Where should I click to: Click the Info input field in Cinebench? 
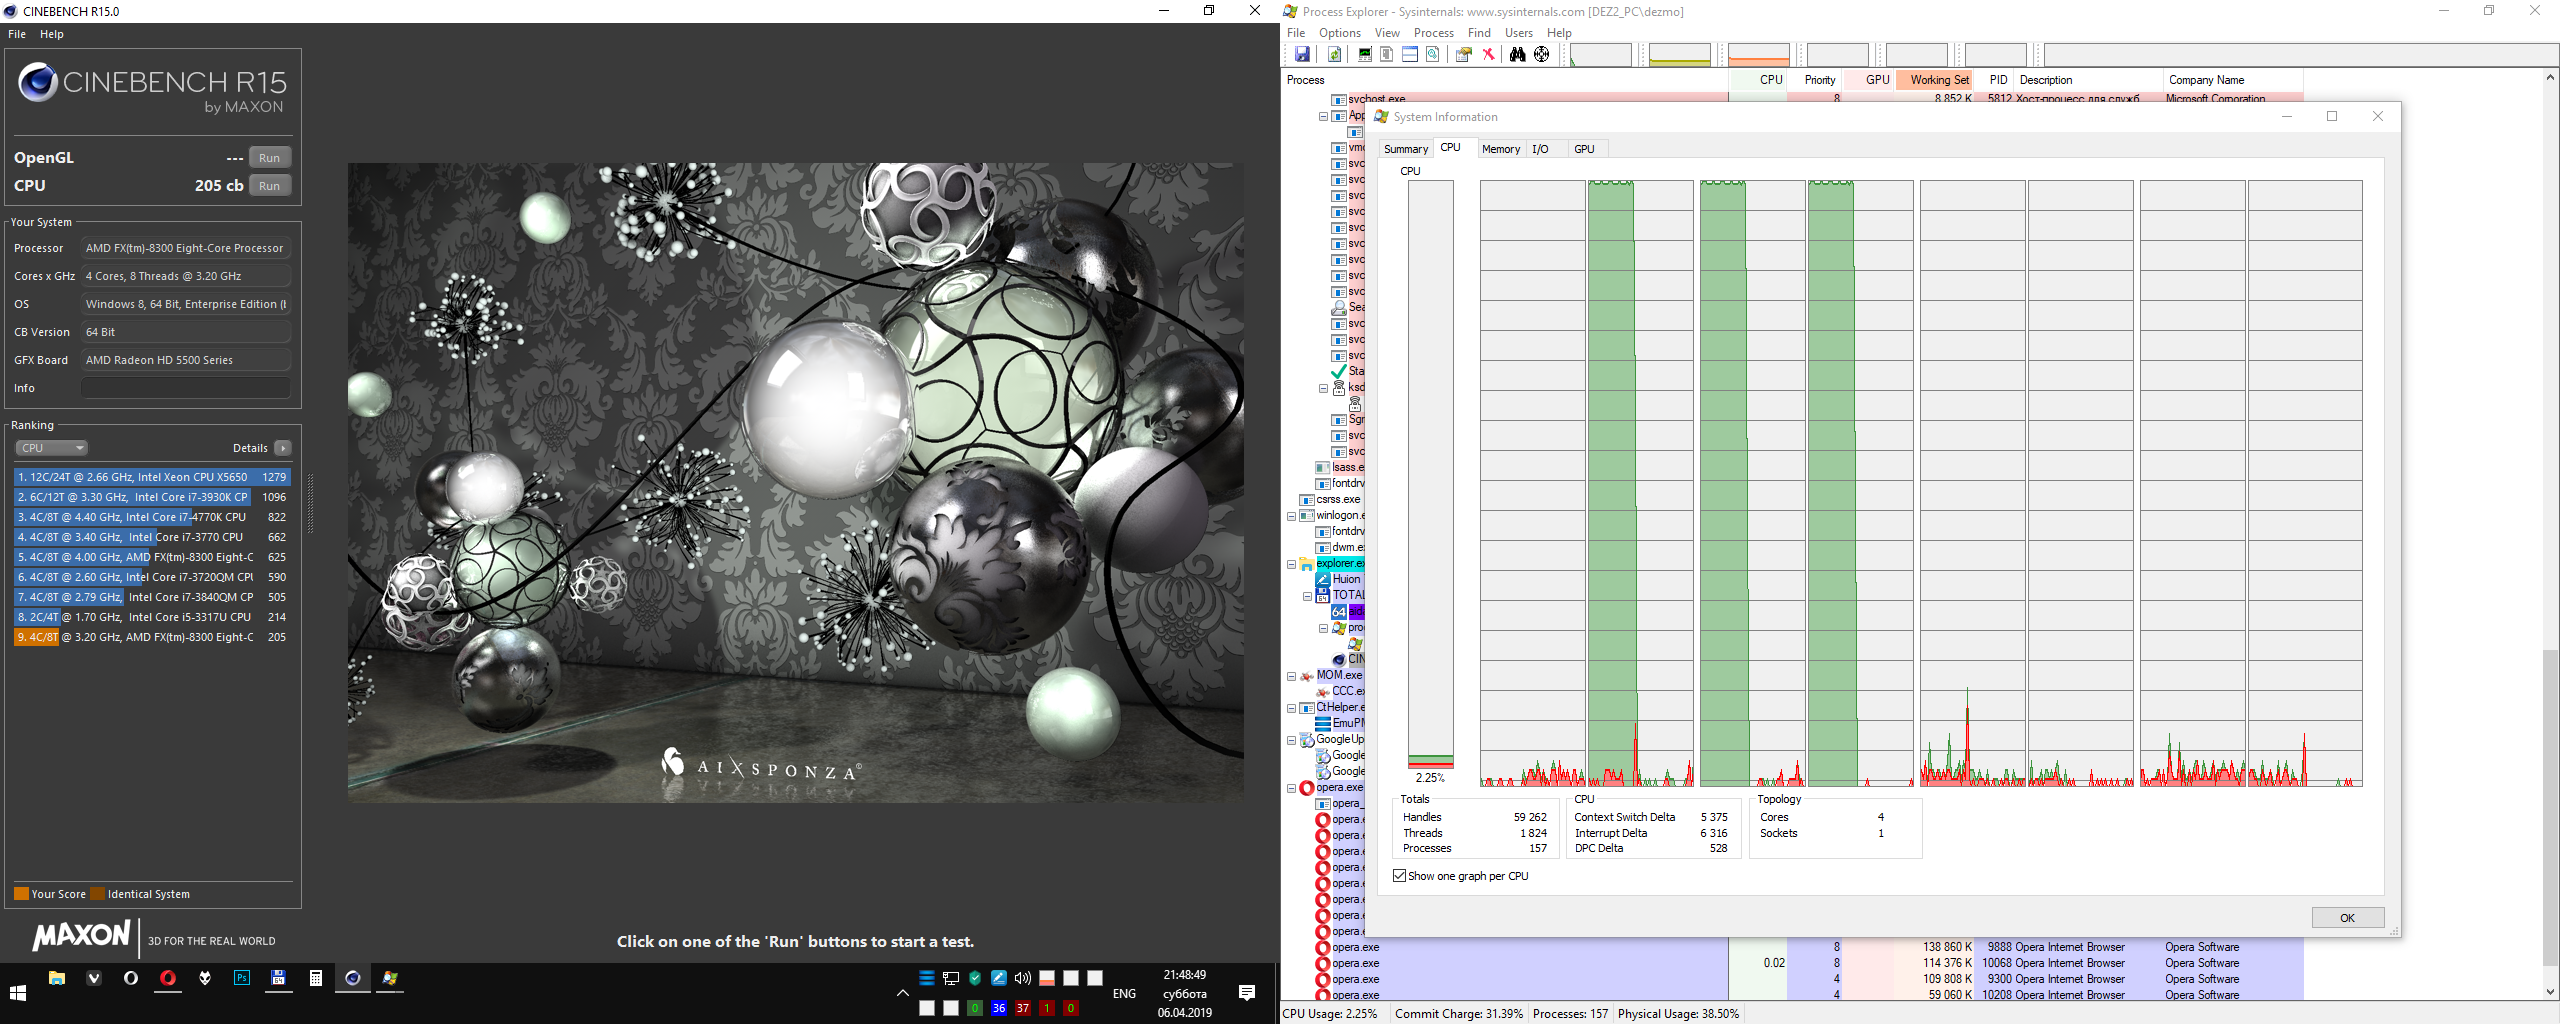[x=186, y=388]
